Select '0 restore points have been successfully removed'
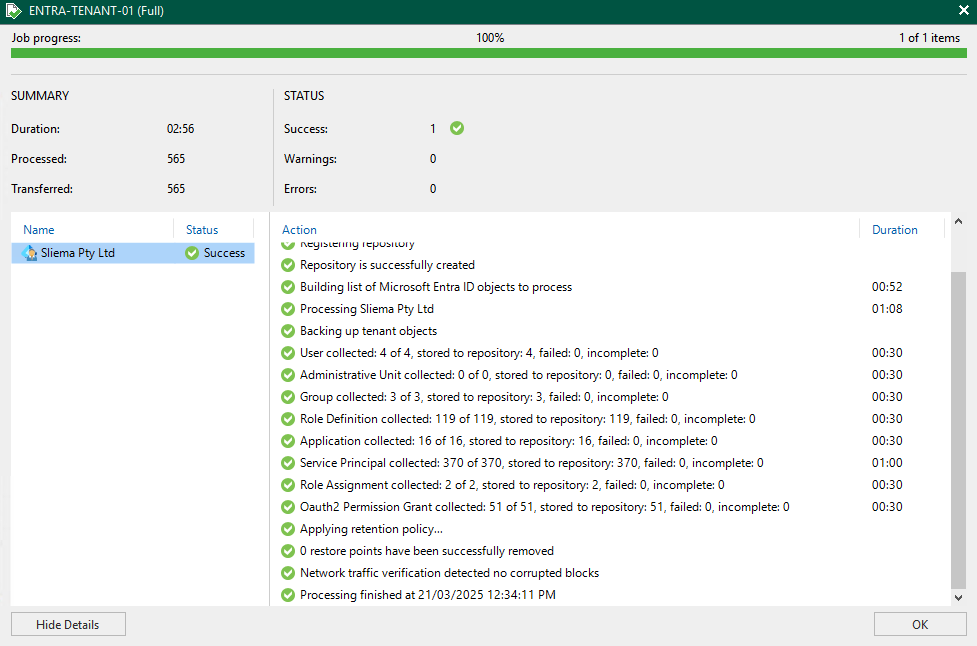This screenshot has height=646, width=977. coord(427,551)
